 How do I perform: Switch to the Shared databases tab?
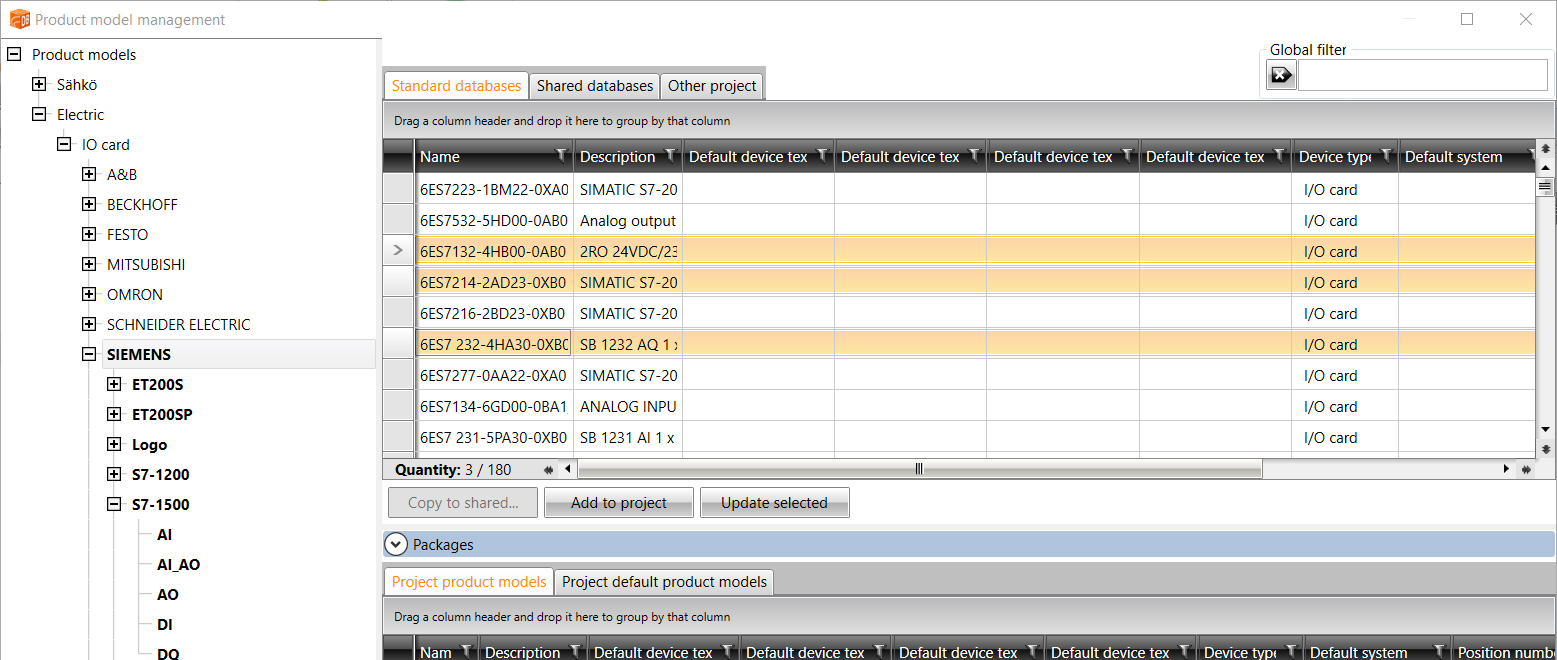595,86
